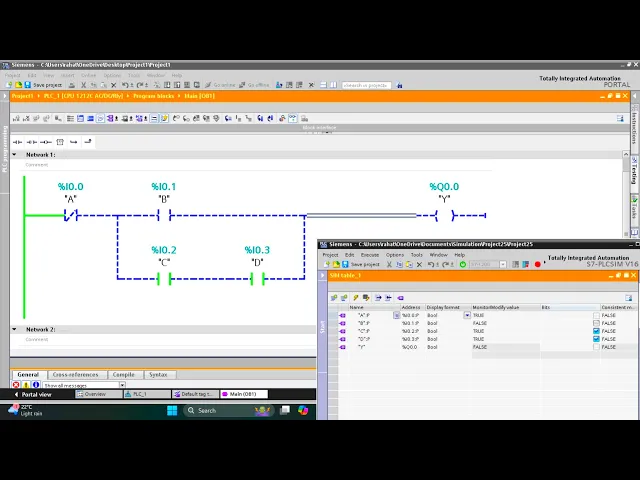Uncheck the Bits checkbox for row D
This screenshot has width=640, height=480.
pos(596,339)
